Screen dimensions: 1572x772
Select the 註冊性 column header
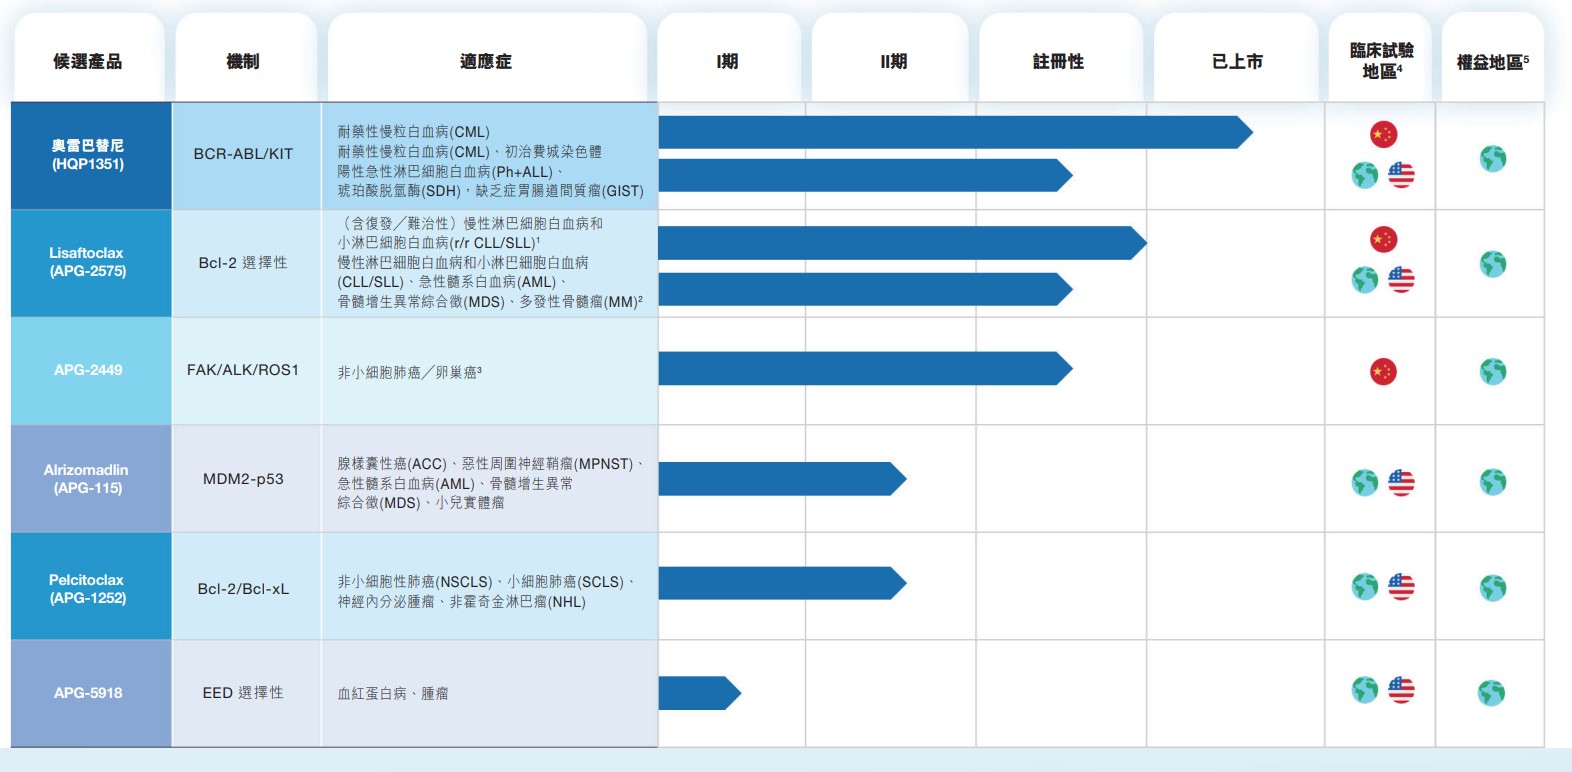tap(1060, 58)
